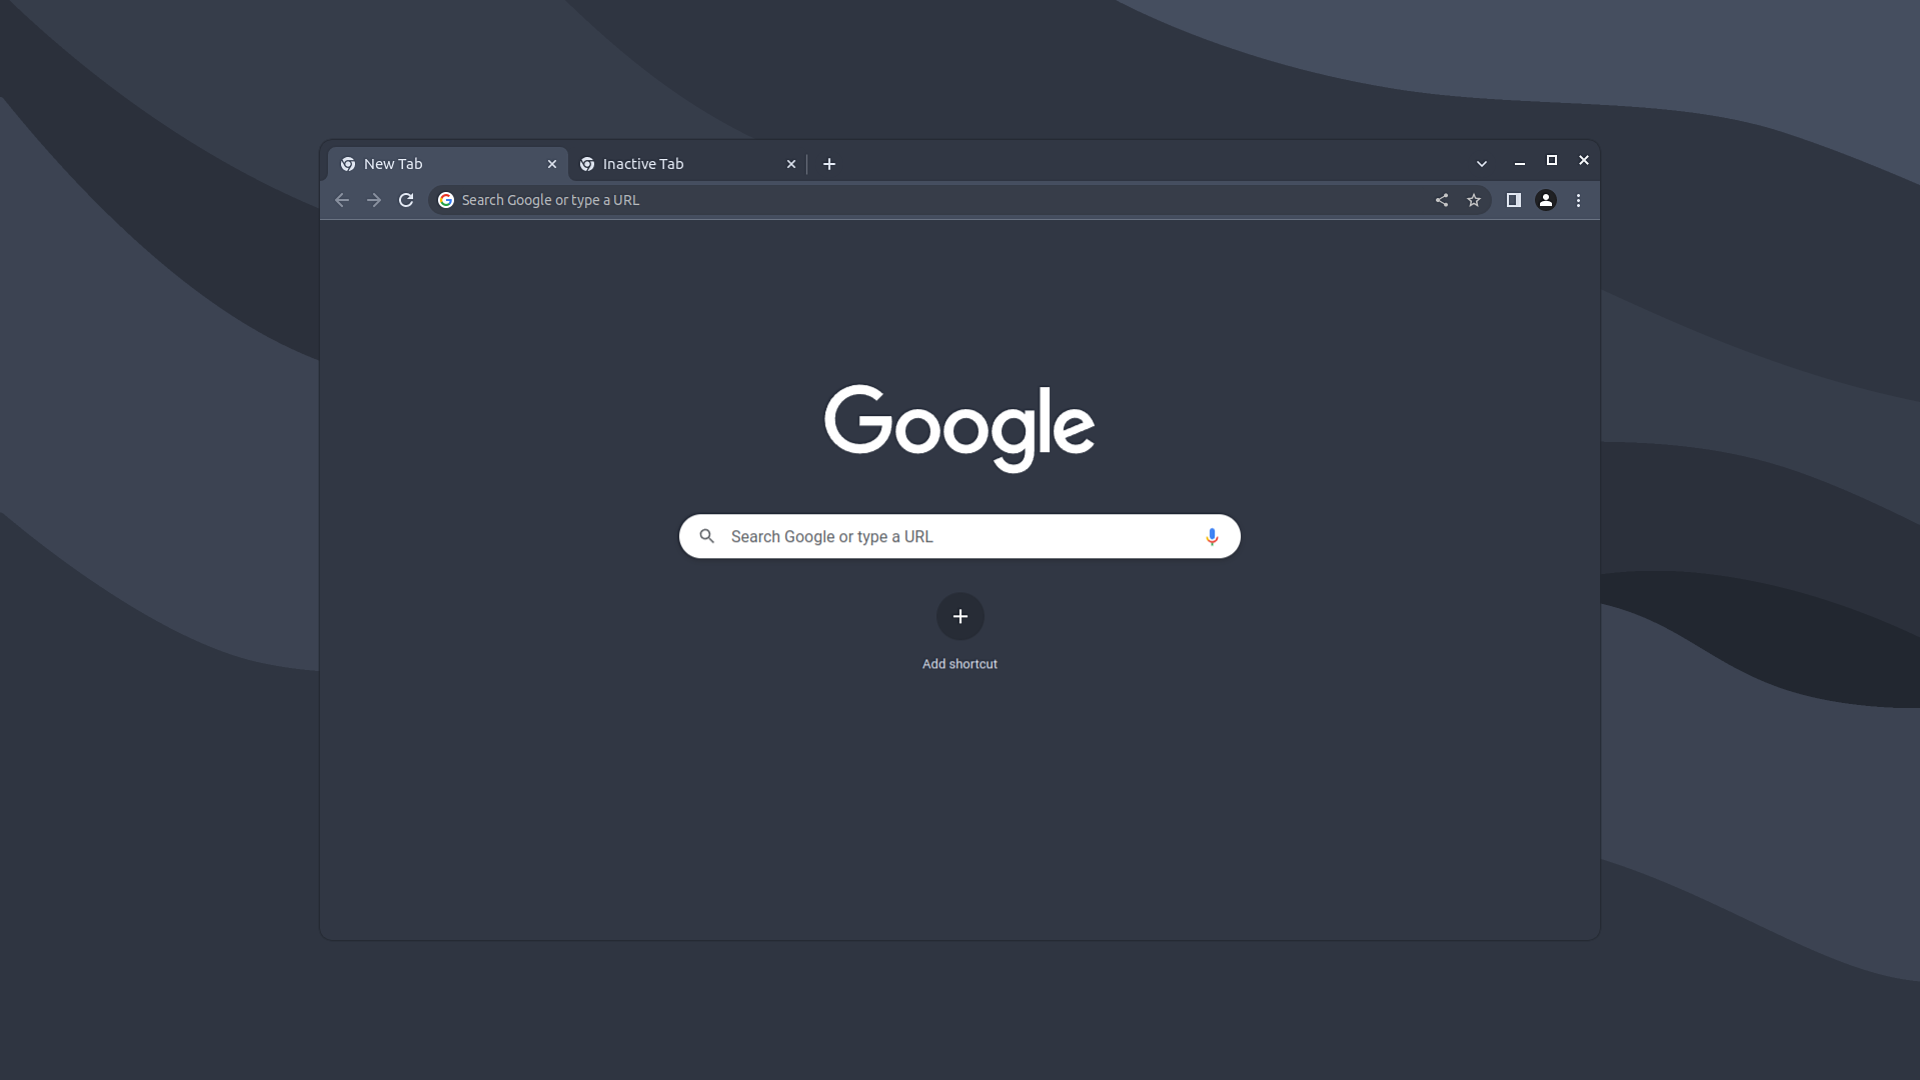The height and width of the screenshot is (1080, 1920).
Task: Click the magnifier icon in the search box
Action: (708, 536)
